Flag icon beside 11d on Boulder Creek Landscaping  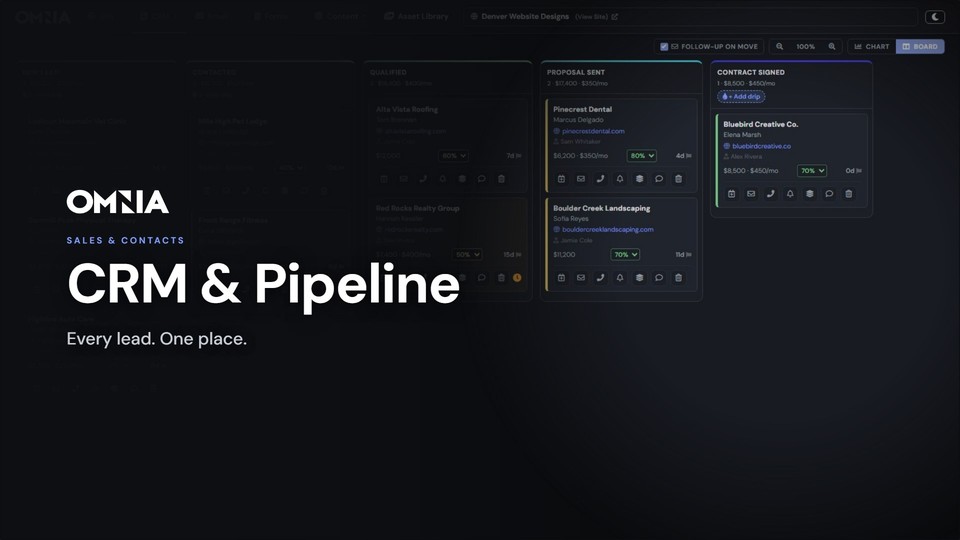click(x=689, y=254)
